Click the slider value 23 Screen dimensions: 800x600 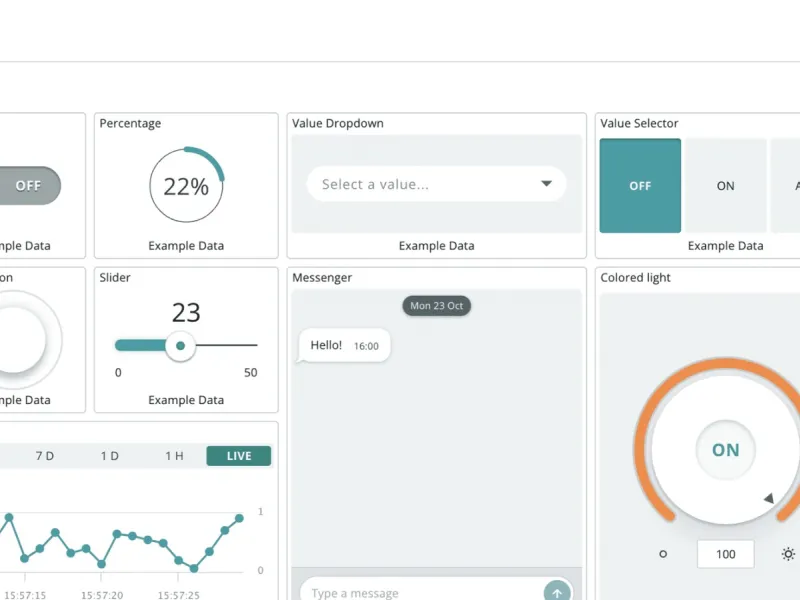point(186,312)
